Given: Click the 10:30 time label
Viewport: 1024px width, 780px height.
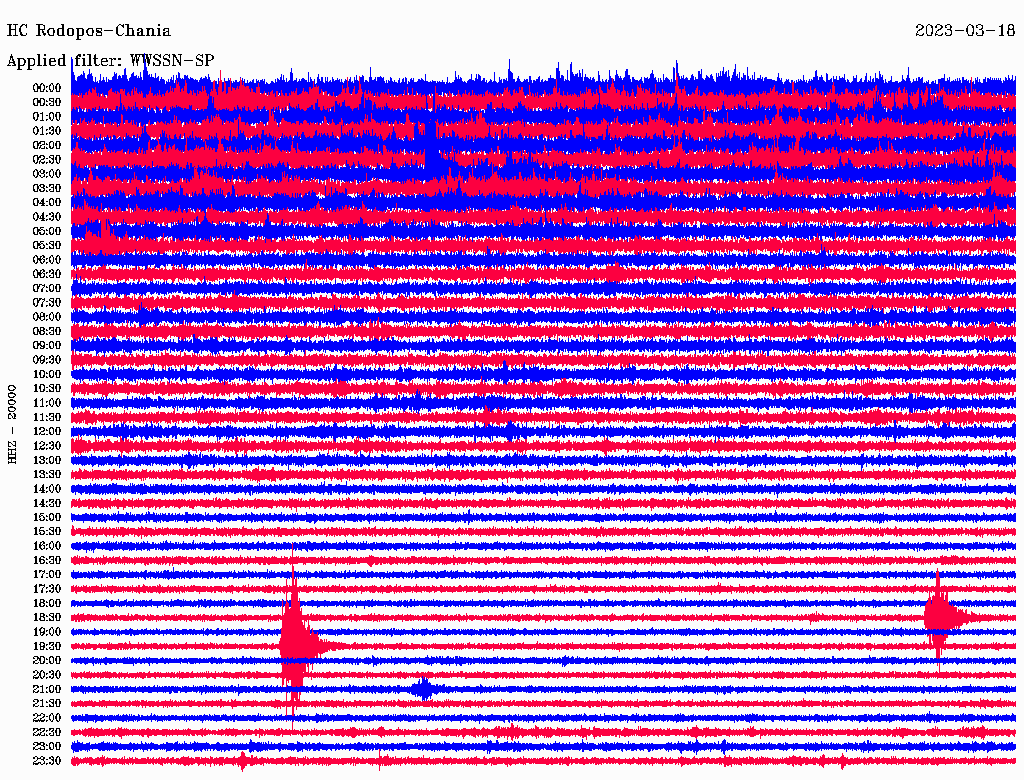Looking at the screenshot, I should (x=47, y=389).
